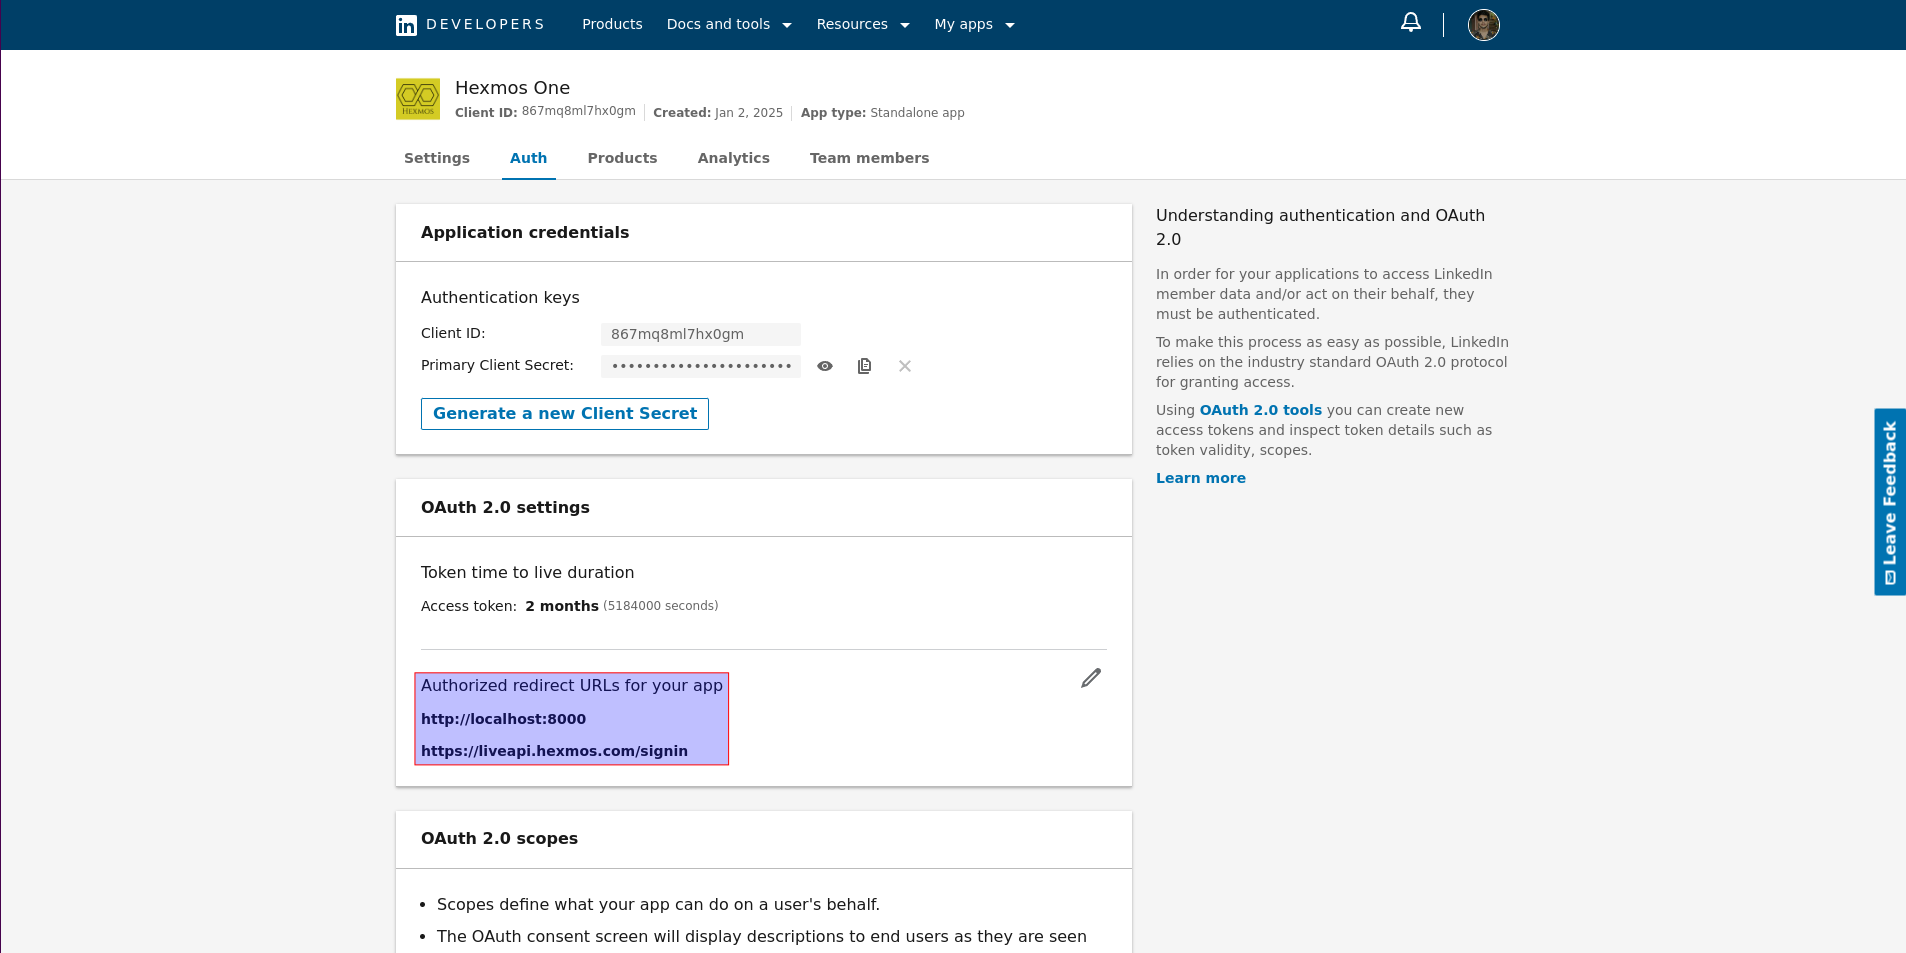Viewport: 1906px width, 953px height.
Task: Click the Leave Feedback side button
Action: [1889, 502]
